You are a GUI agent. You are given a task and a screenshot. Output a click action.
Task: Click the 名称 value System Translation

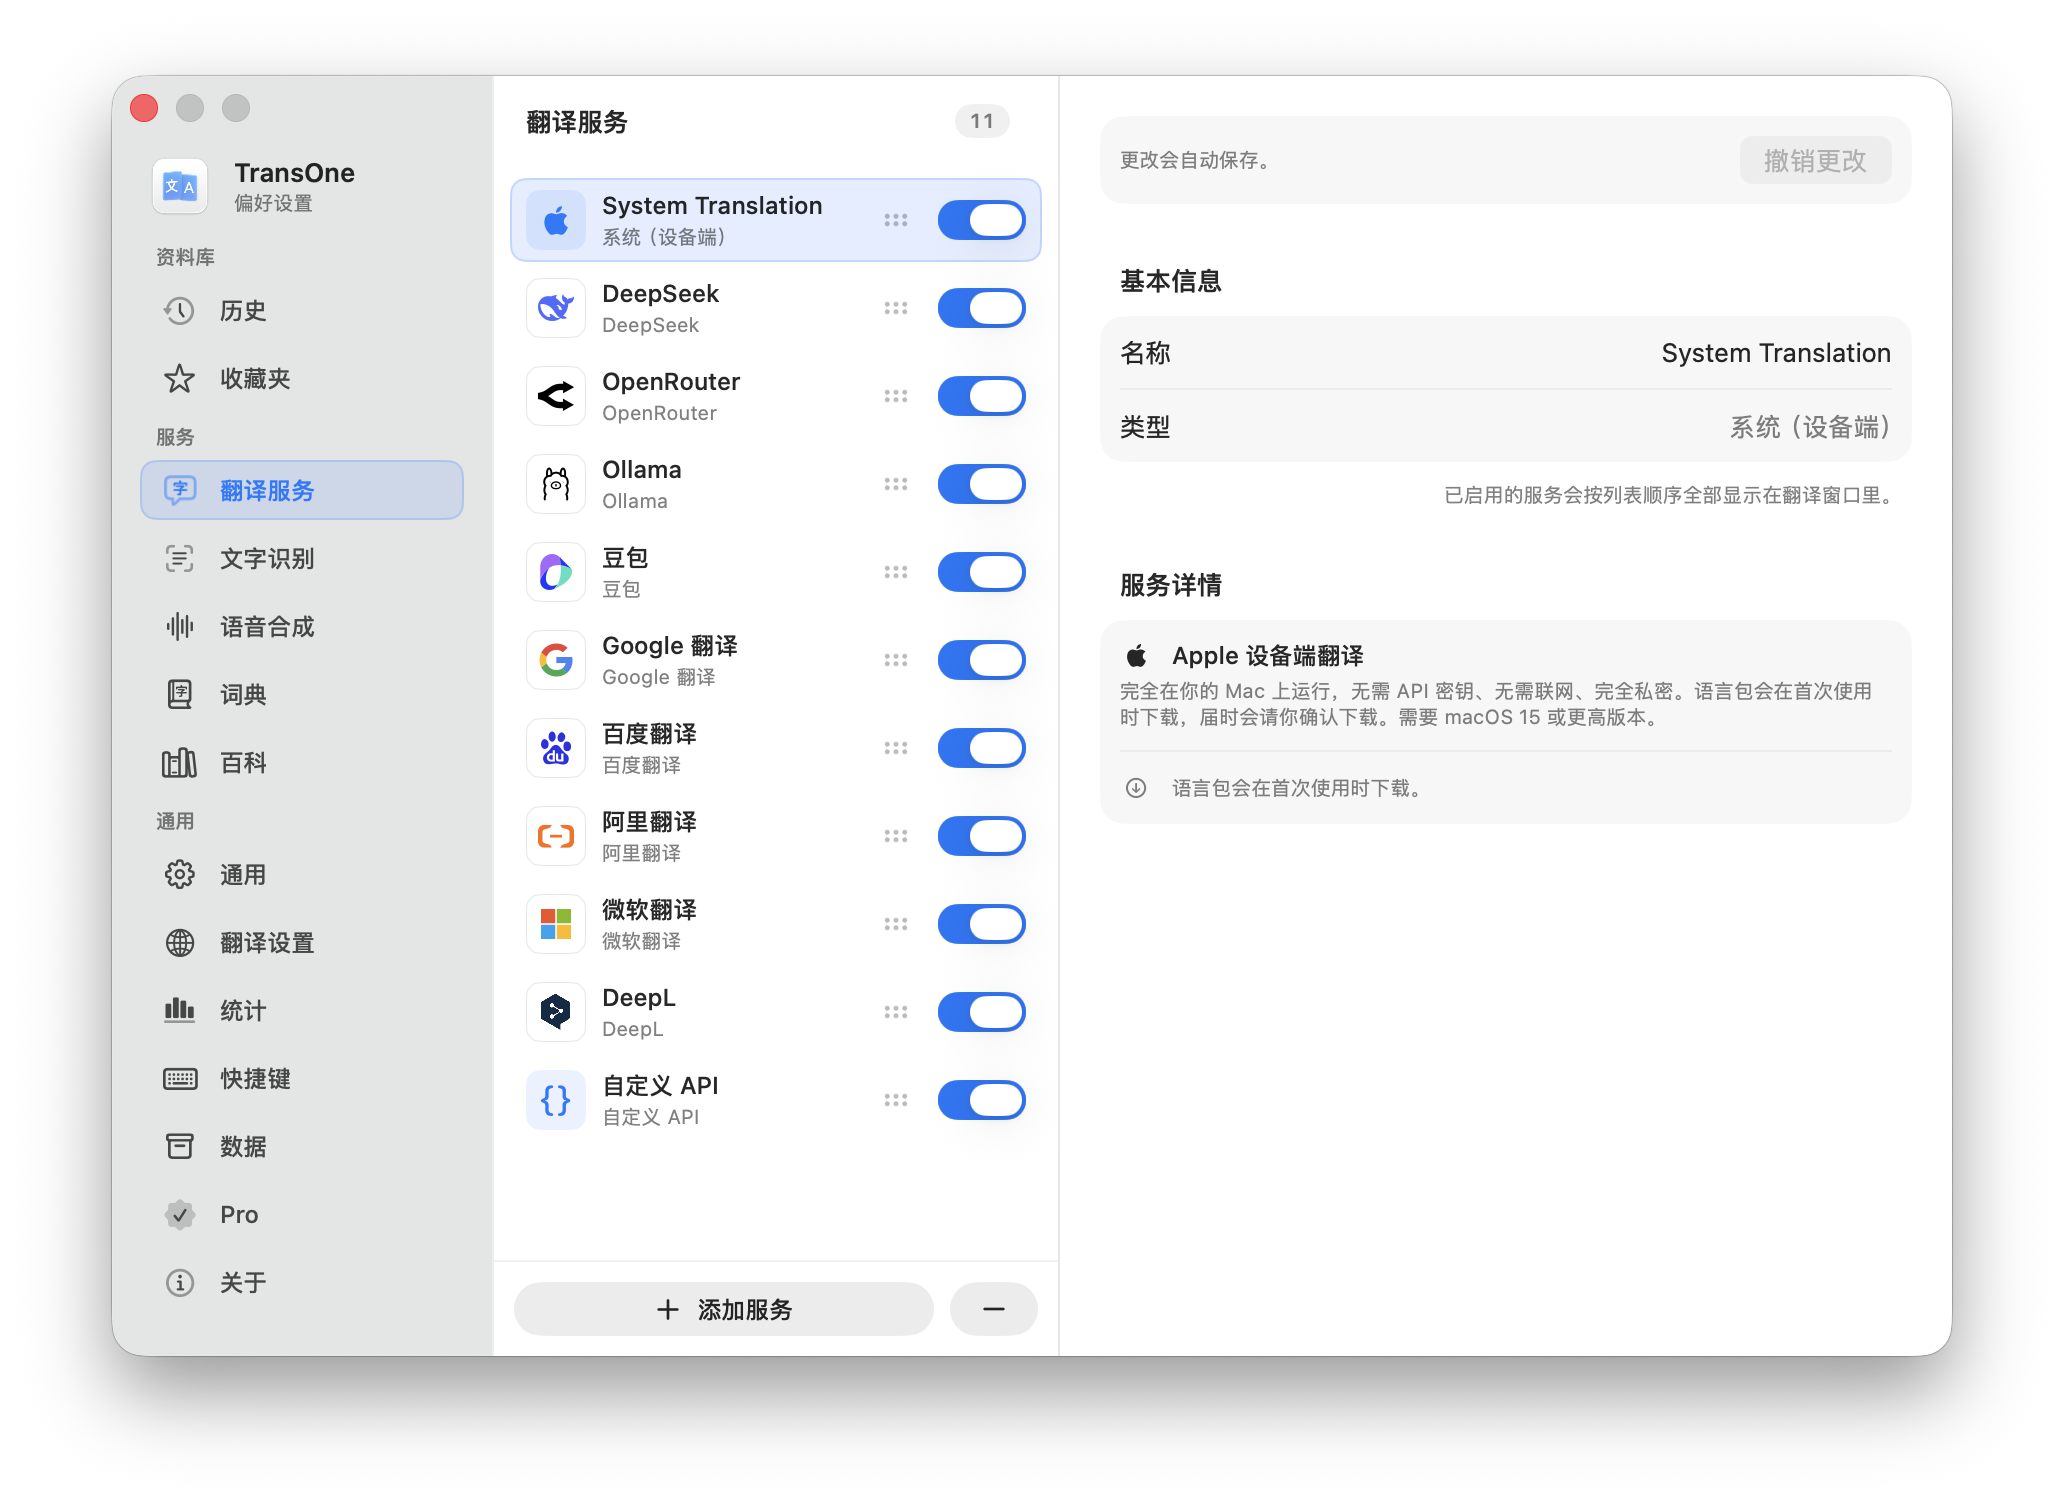[x=1776, y=353]
